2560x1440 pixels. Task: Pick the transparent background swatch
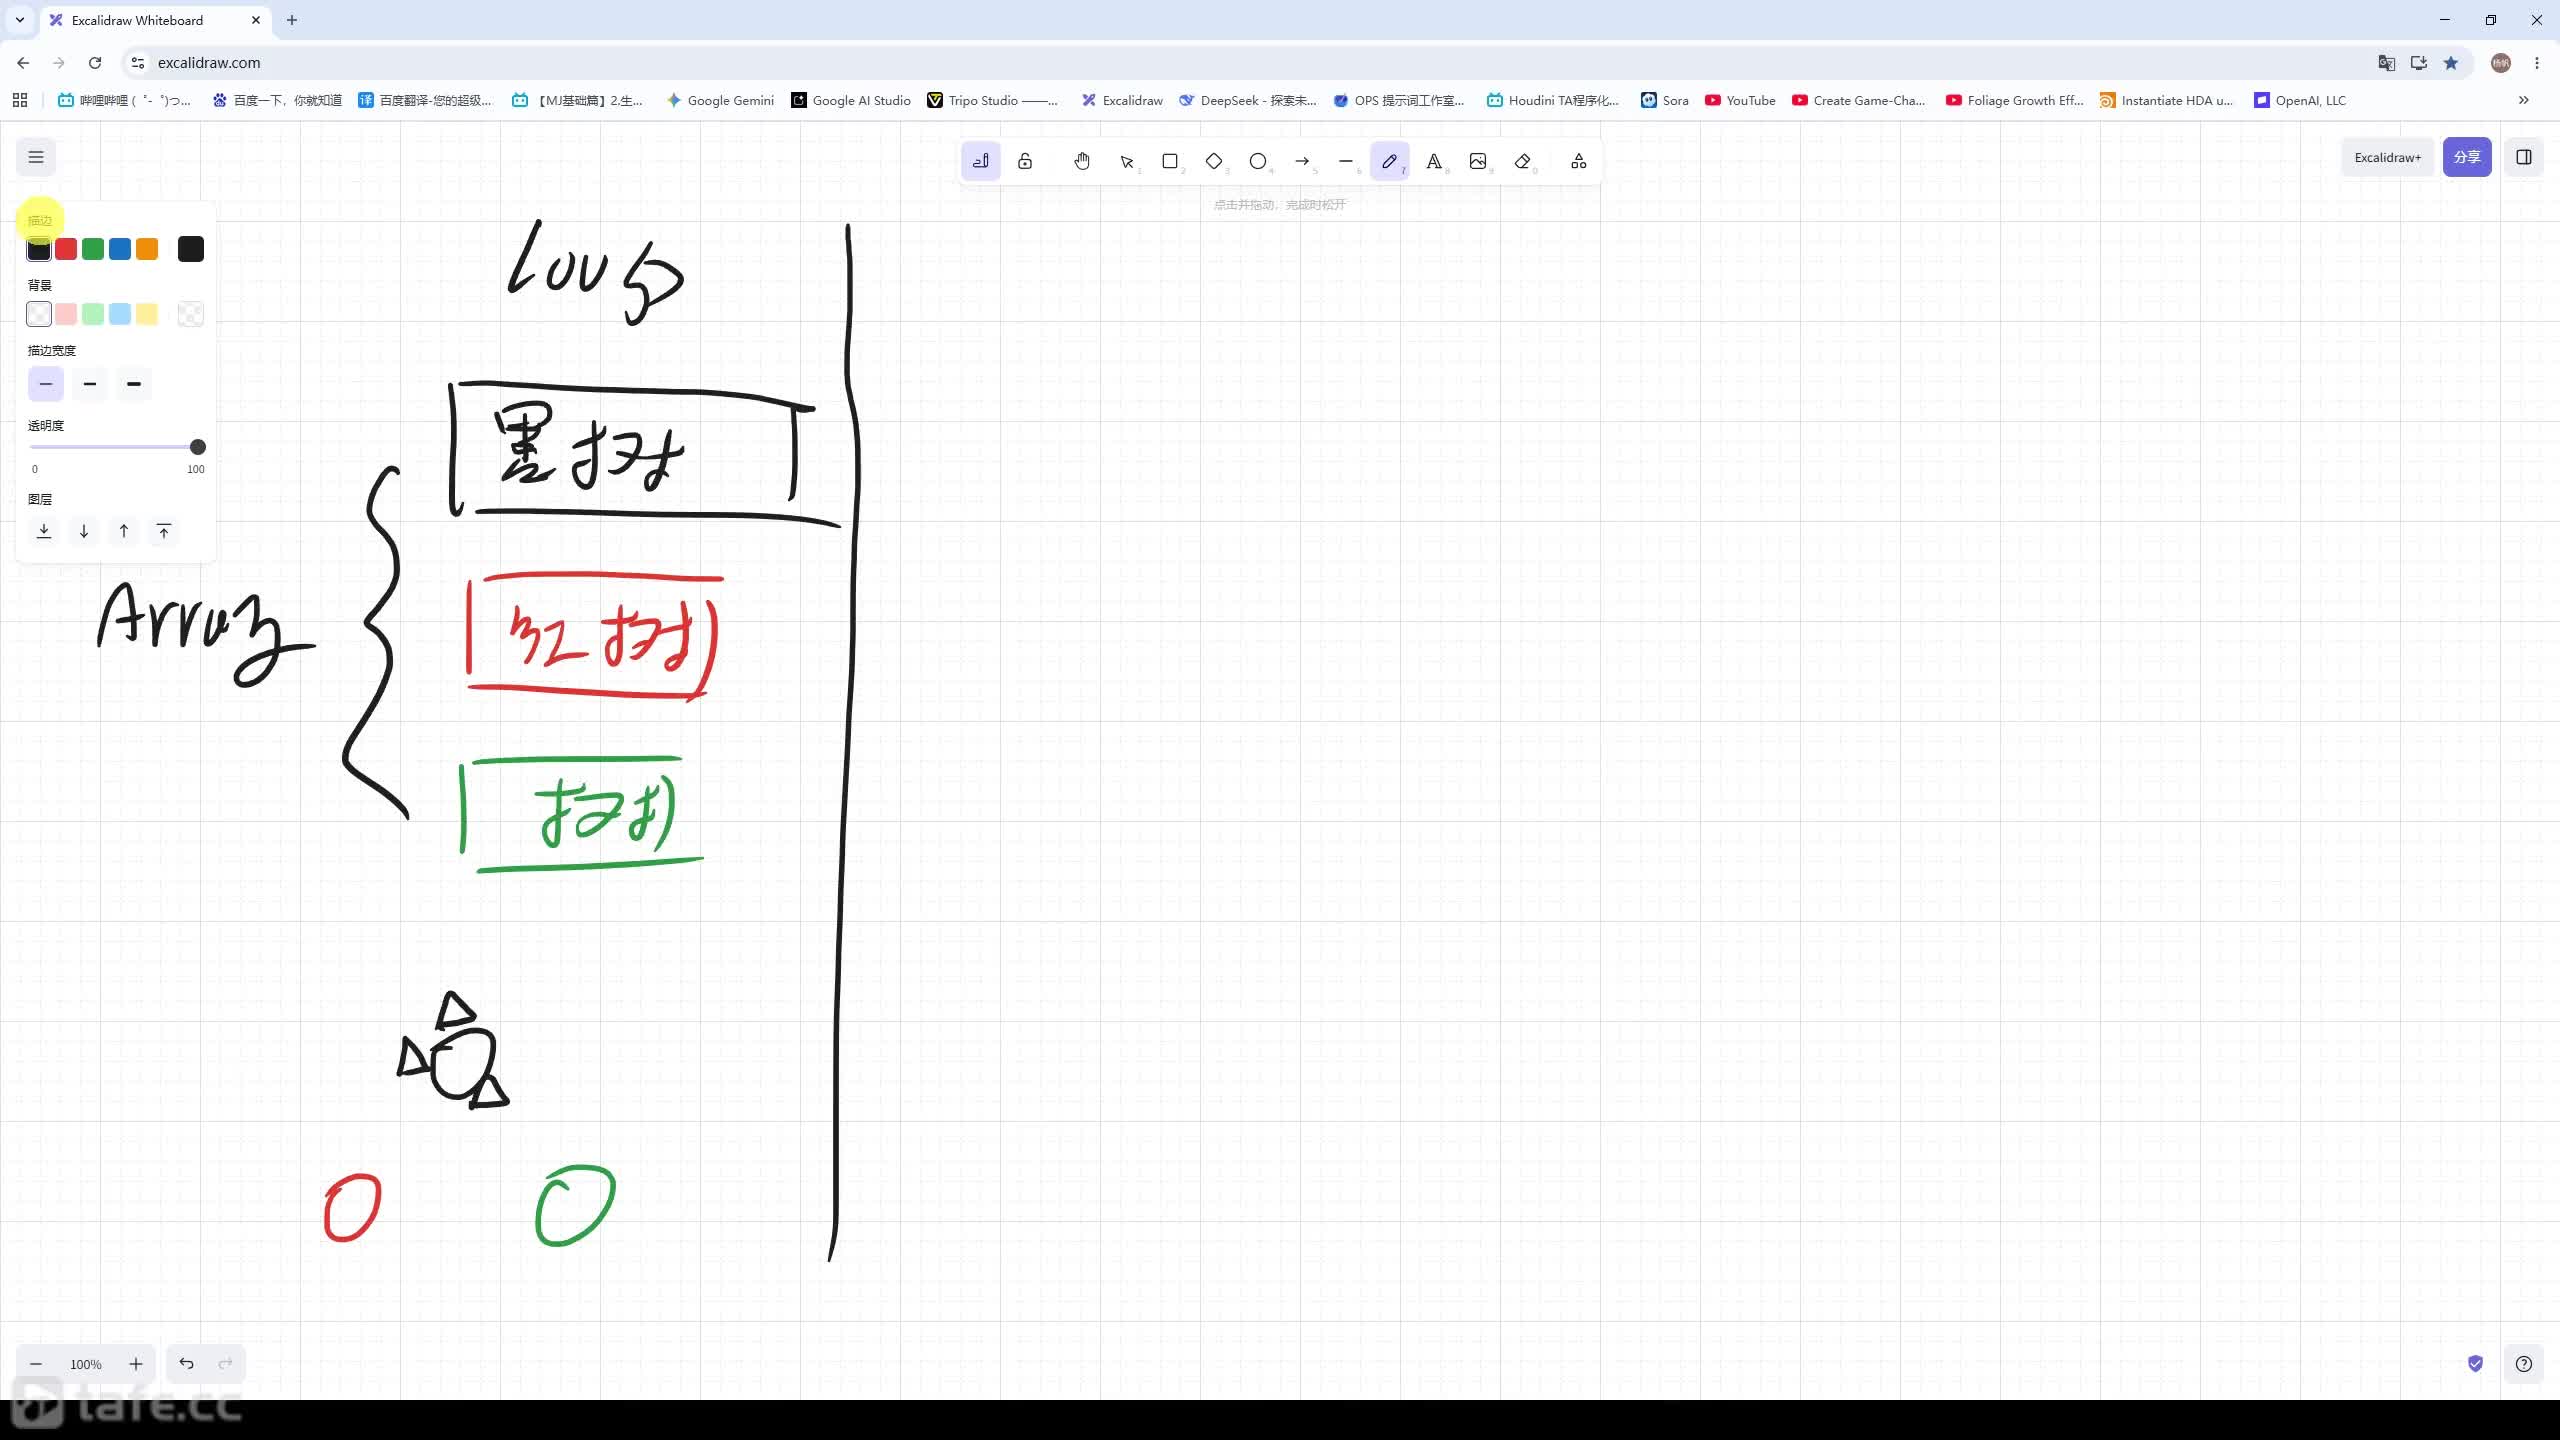coord(39,314)
